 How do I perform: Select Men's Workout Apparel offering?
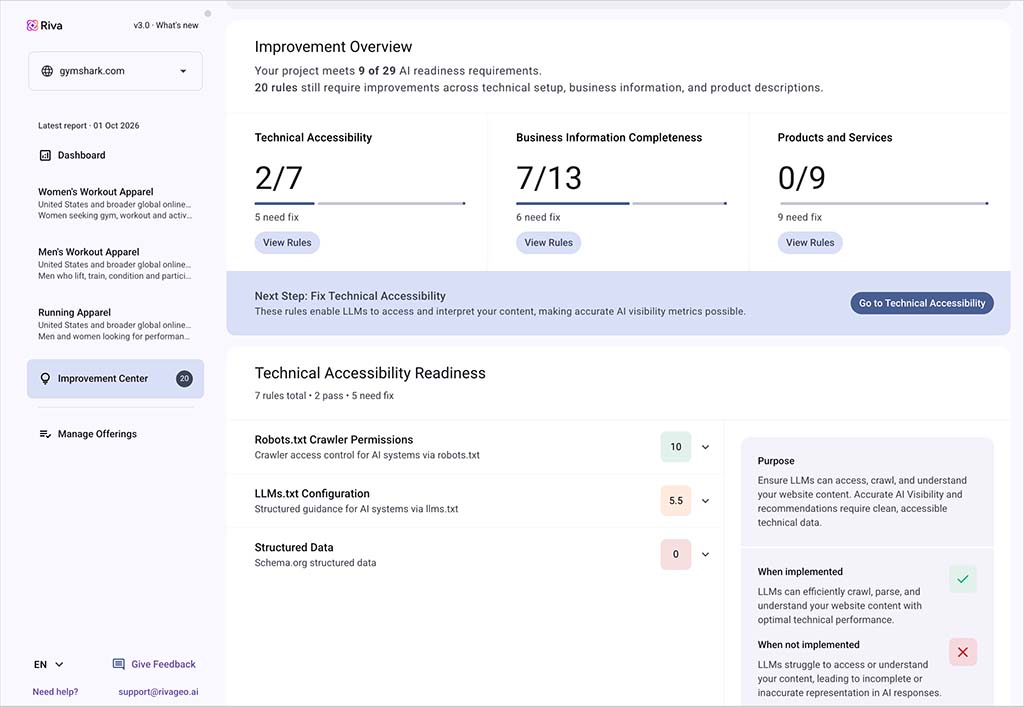click(x=116, y=263)
